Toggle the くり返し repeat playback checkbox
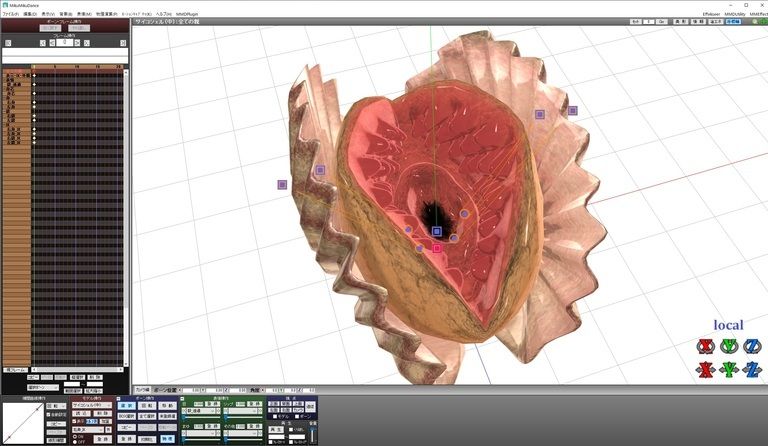 [x=291, y=430]
